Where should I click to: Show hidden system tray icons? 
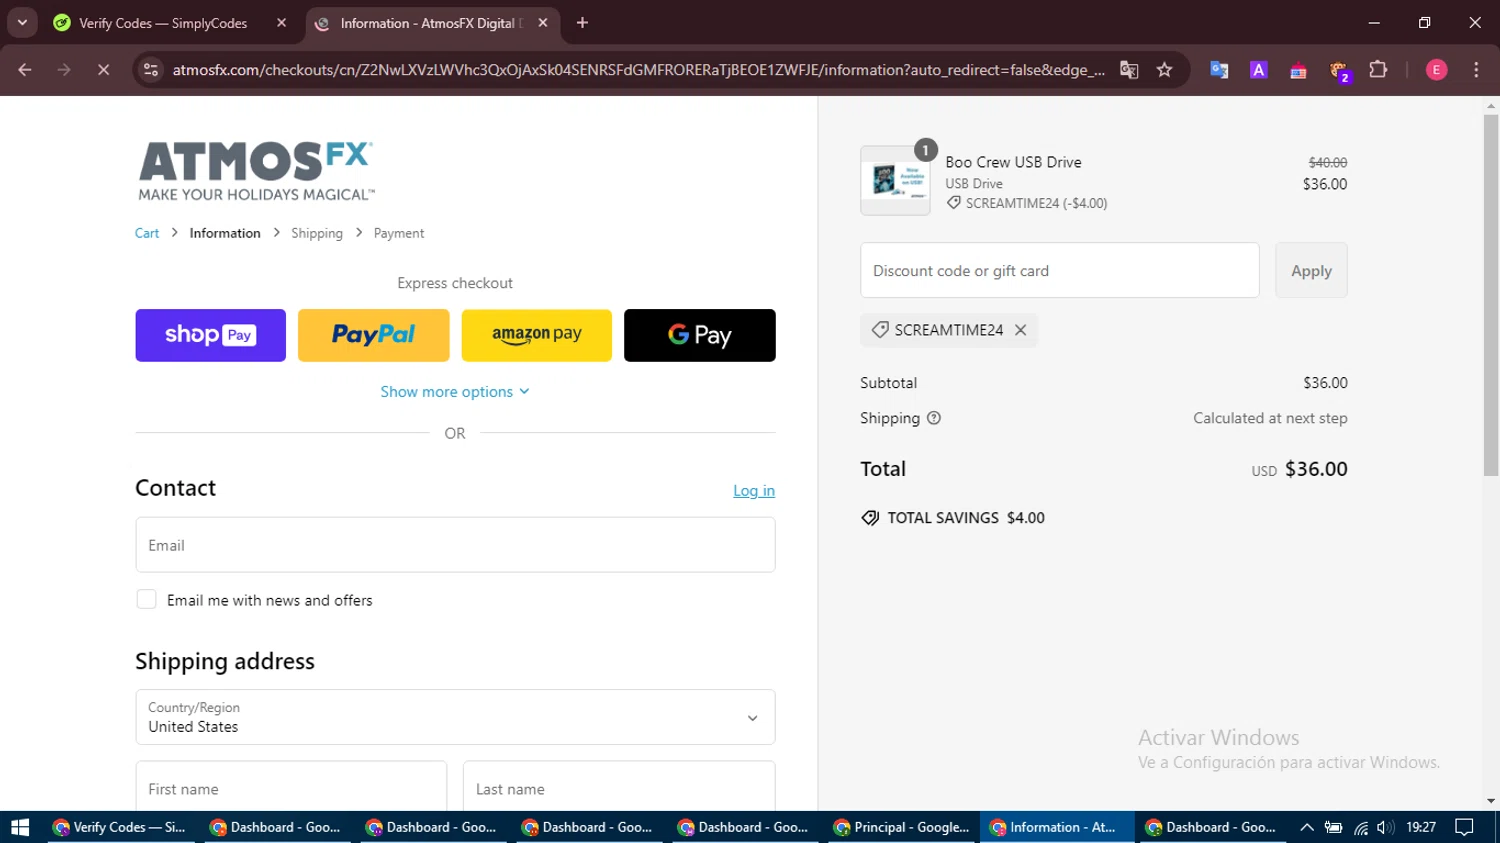pyautogui.click(x=1306, y=827)
